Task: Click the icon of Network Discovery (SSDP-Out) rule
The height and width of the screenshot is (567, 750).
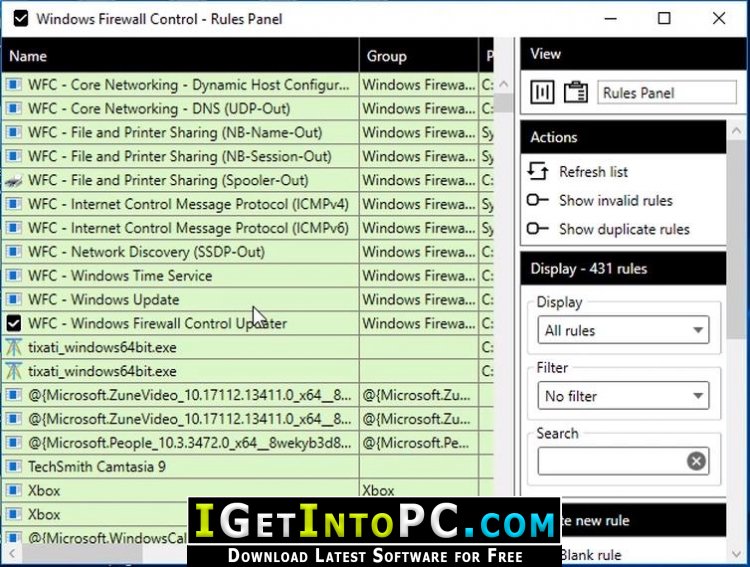Action: (13, 252)
